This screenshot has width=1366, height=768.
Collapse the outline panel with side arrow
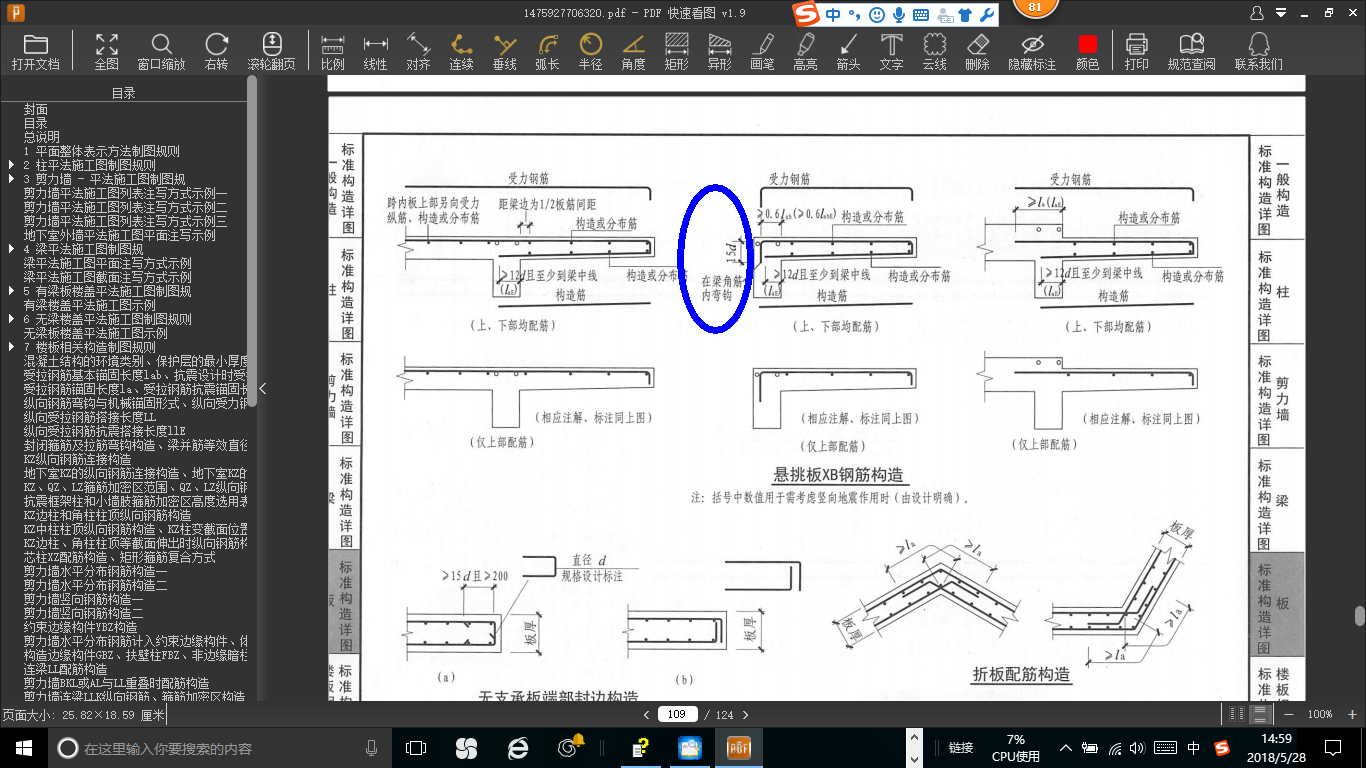262,389
